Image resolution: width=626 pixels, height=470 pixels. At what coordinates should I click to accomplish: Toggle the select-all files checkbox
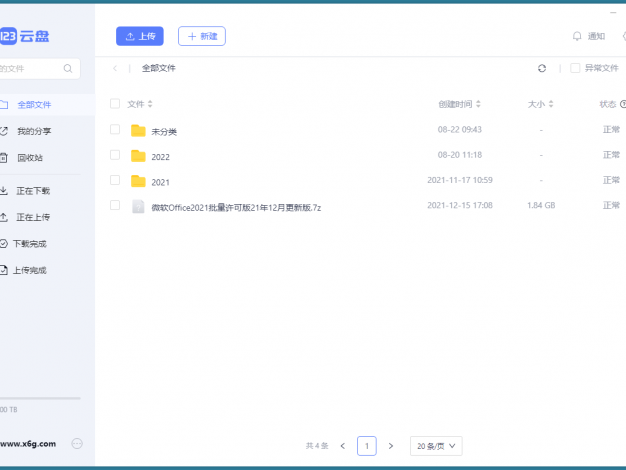coord(115,104)
